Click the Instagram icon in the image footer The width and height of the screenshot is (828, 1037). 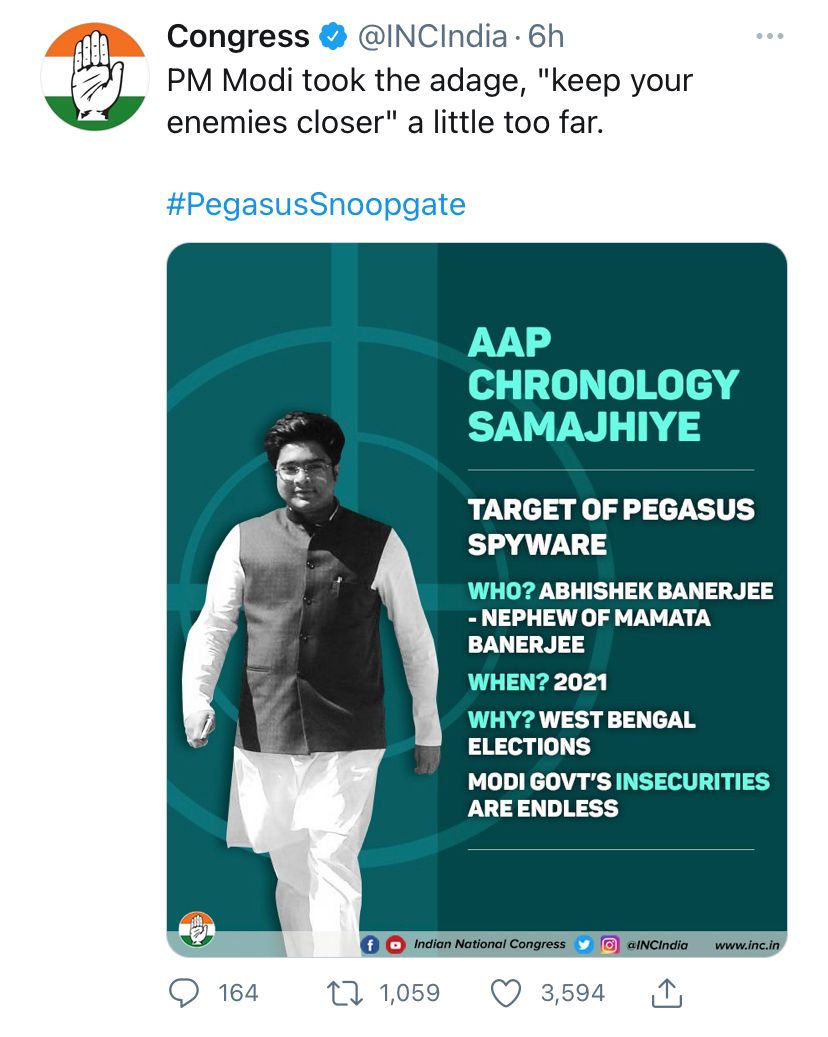coord(609,945)
